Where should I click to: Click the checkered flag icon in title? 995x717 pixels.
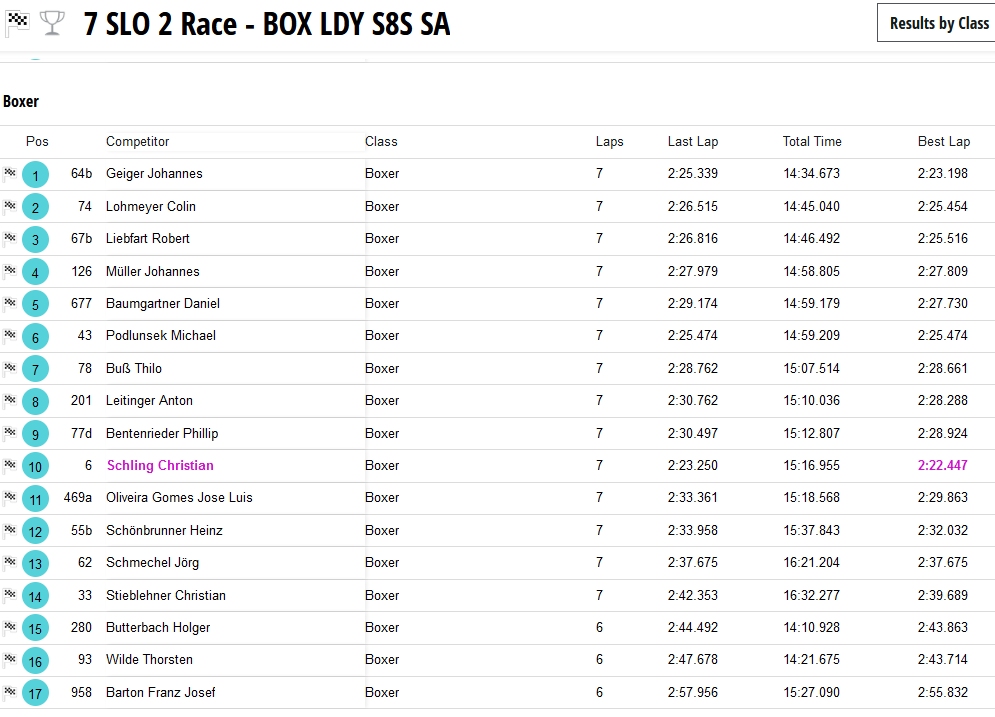coord(17,22)
